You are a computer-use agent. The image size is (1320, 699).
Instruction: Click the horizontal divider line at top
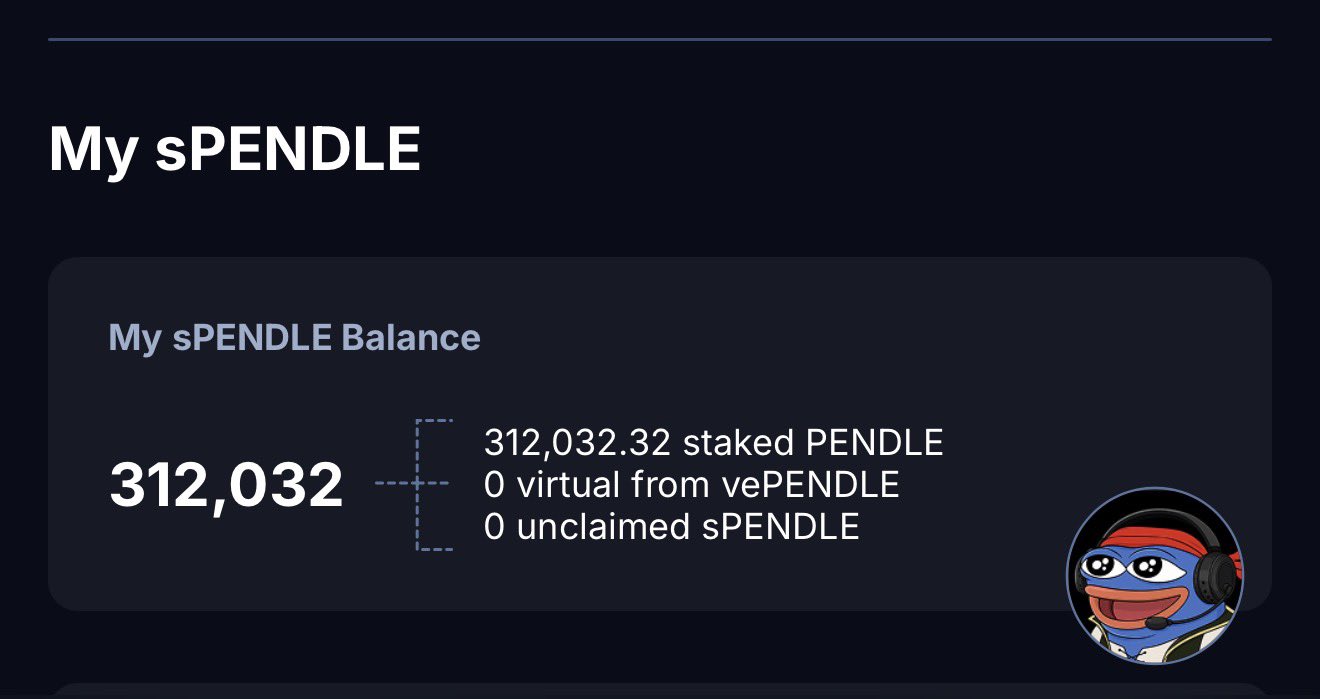pos(660,39)
